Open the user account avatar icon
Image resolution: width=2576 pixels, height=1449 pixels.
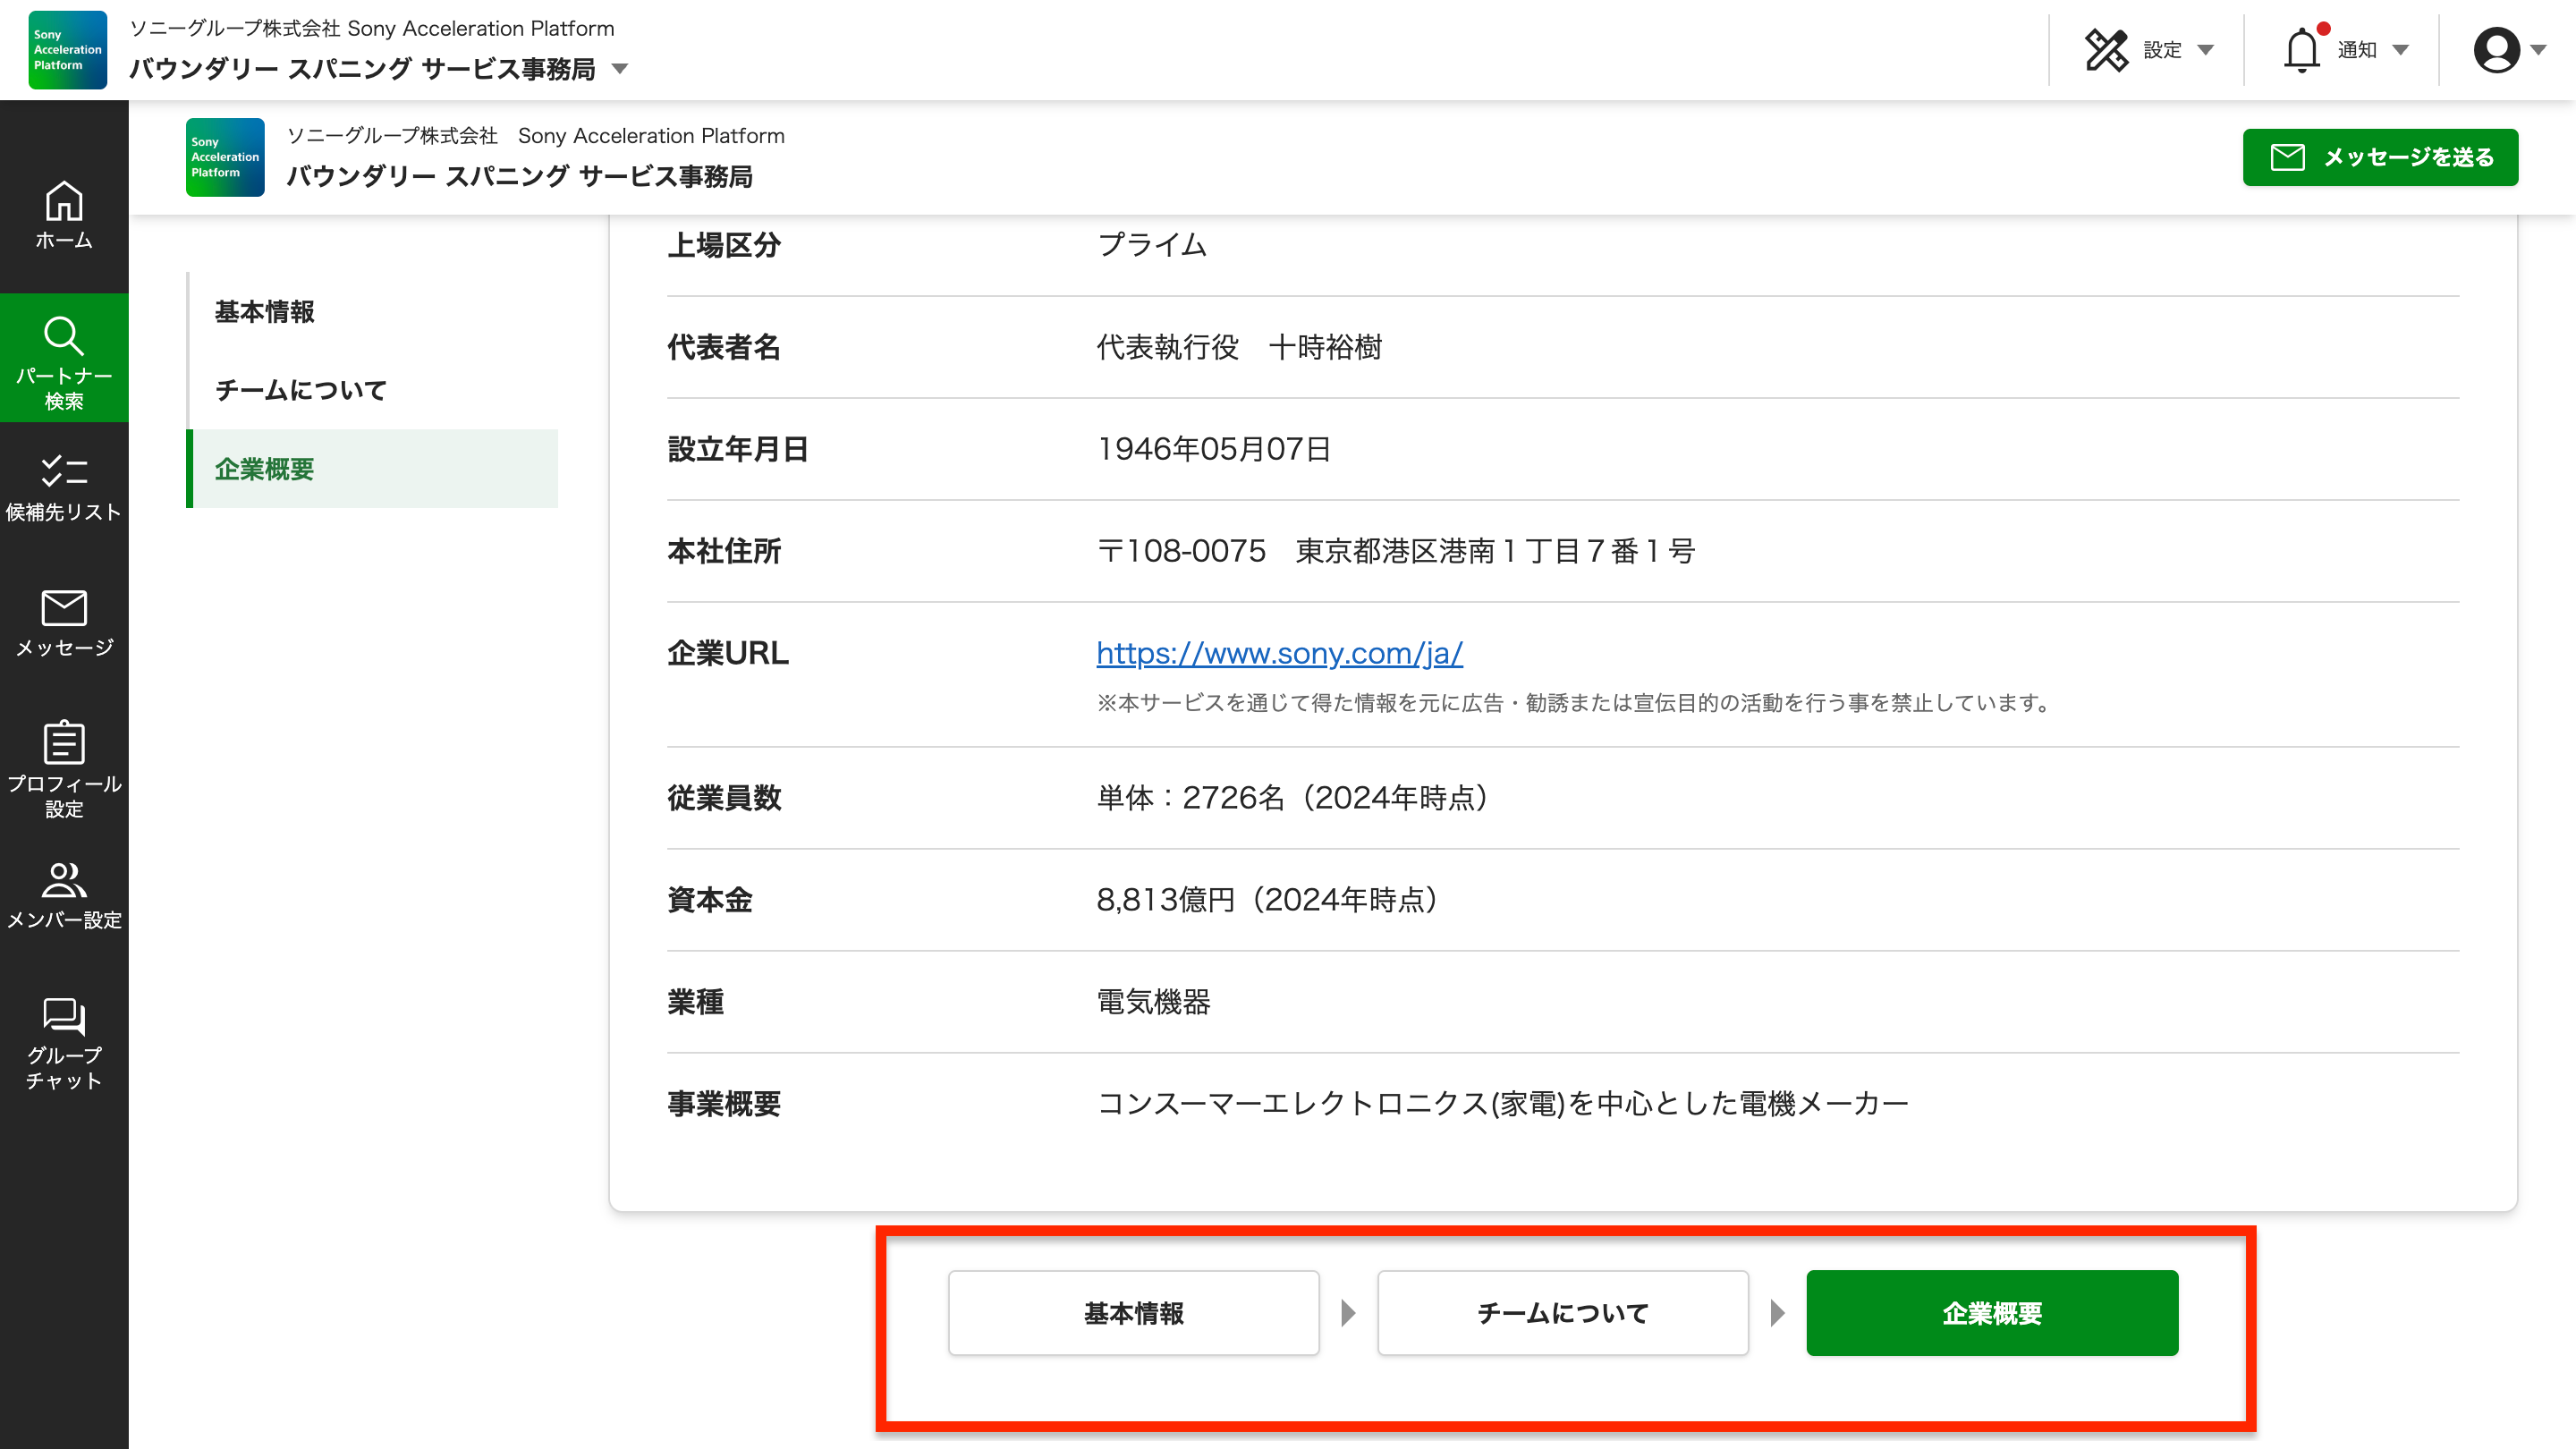tap(2497, 49)
